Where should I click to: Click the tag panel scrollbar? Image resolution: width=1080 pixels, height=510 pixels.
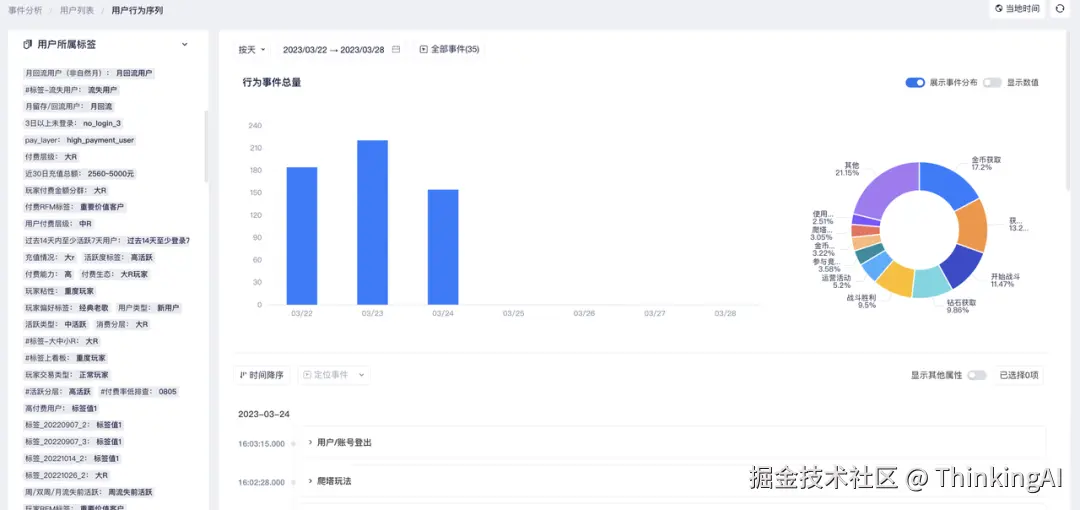tap(205, 146)
